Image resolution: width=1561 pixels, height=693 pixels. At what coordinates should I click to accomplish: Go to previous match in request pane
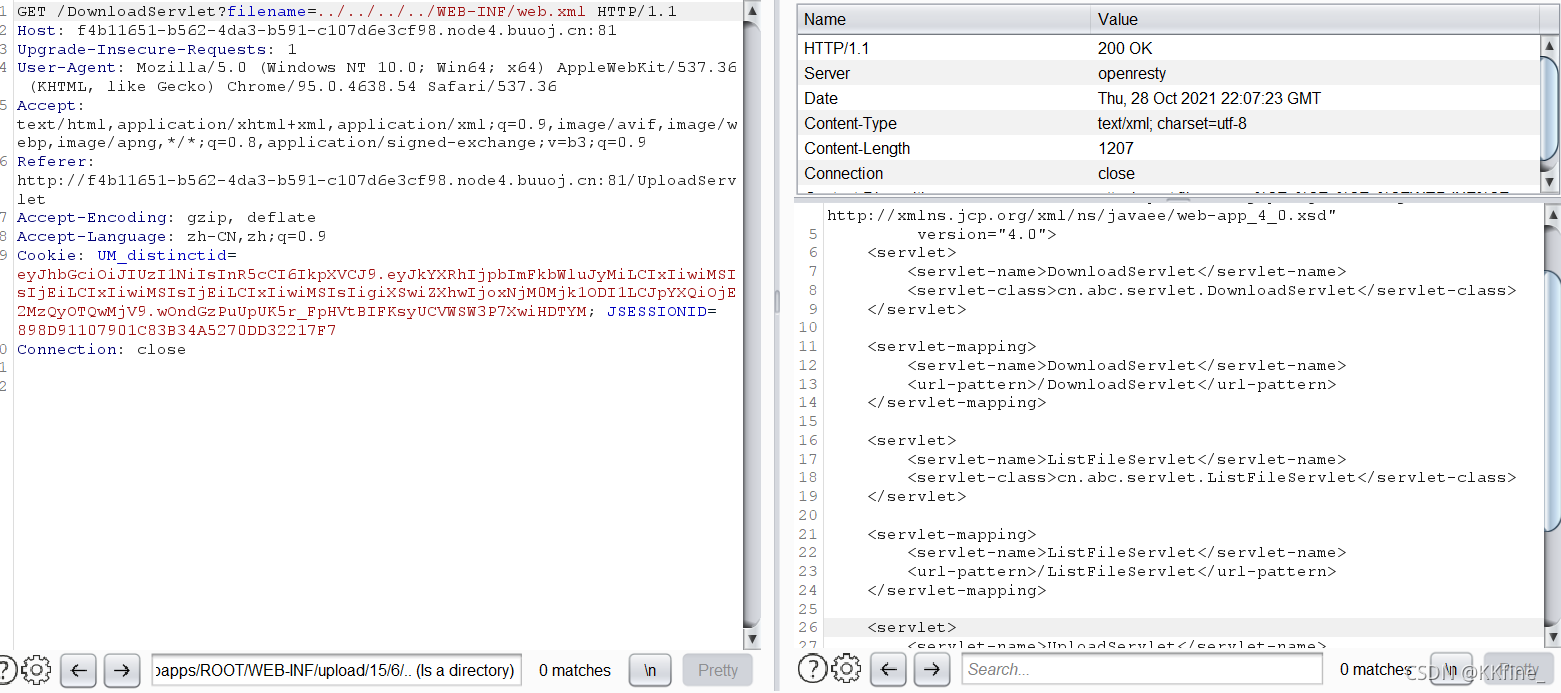tap(80, 670)
